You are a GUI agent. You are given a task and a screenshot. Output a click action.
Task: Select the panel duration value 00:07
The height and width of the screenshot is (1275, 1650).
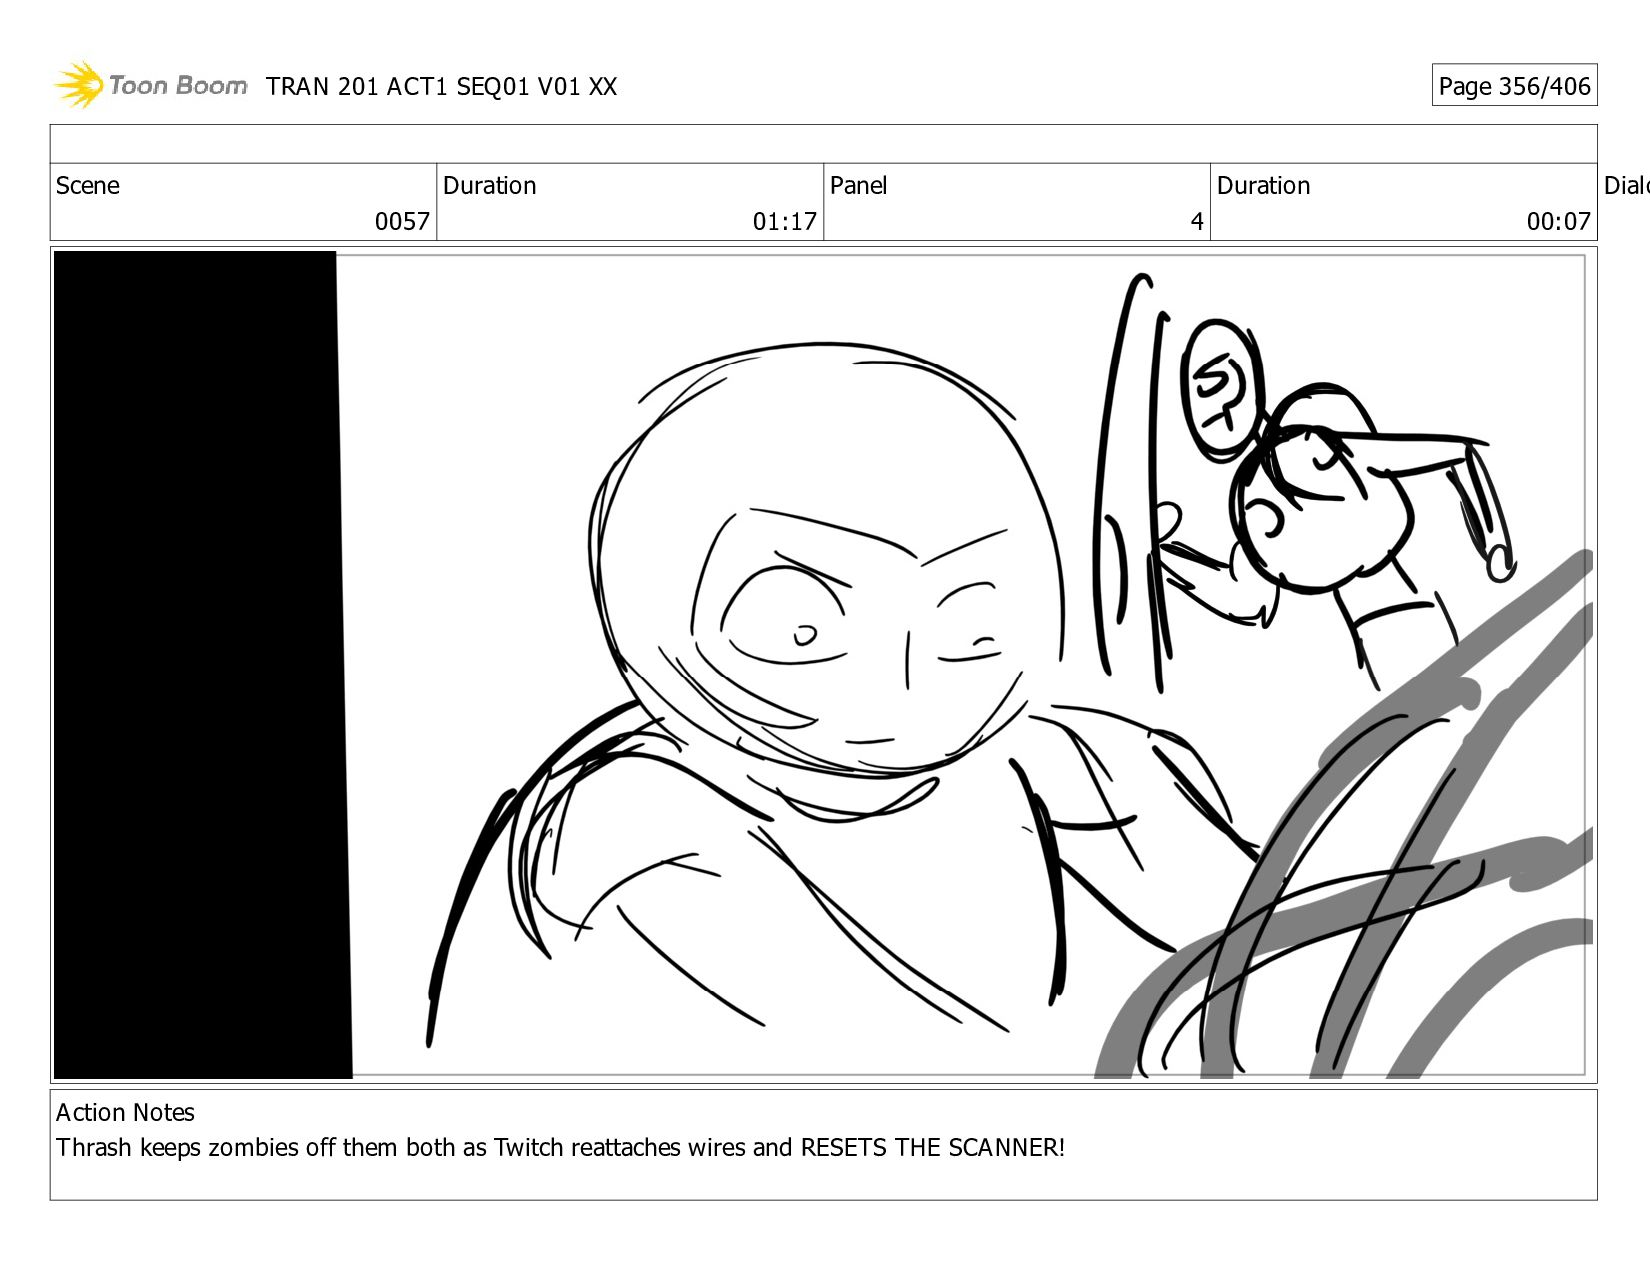click(x=1558, y=222)
